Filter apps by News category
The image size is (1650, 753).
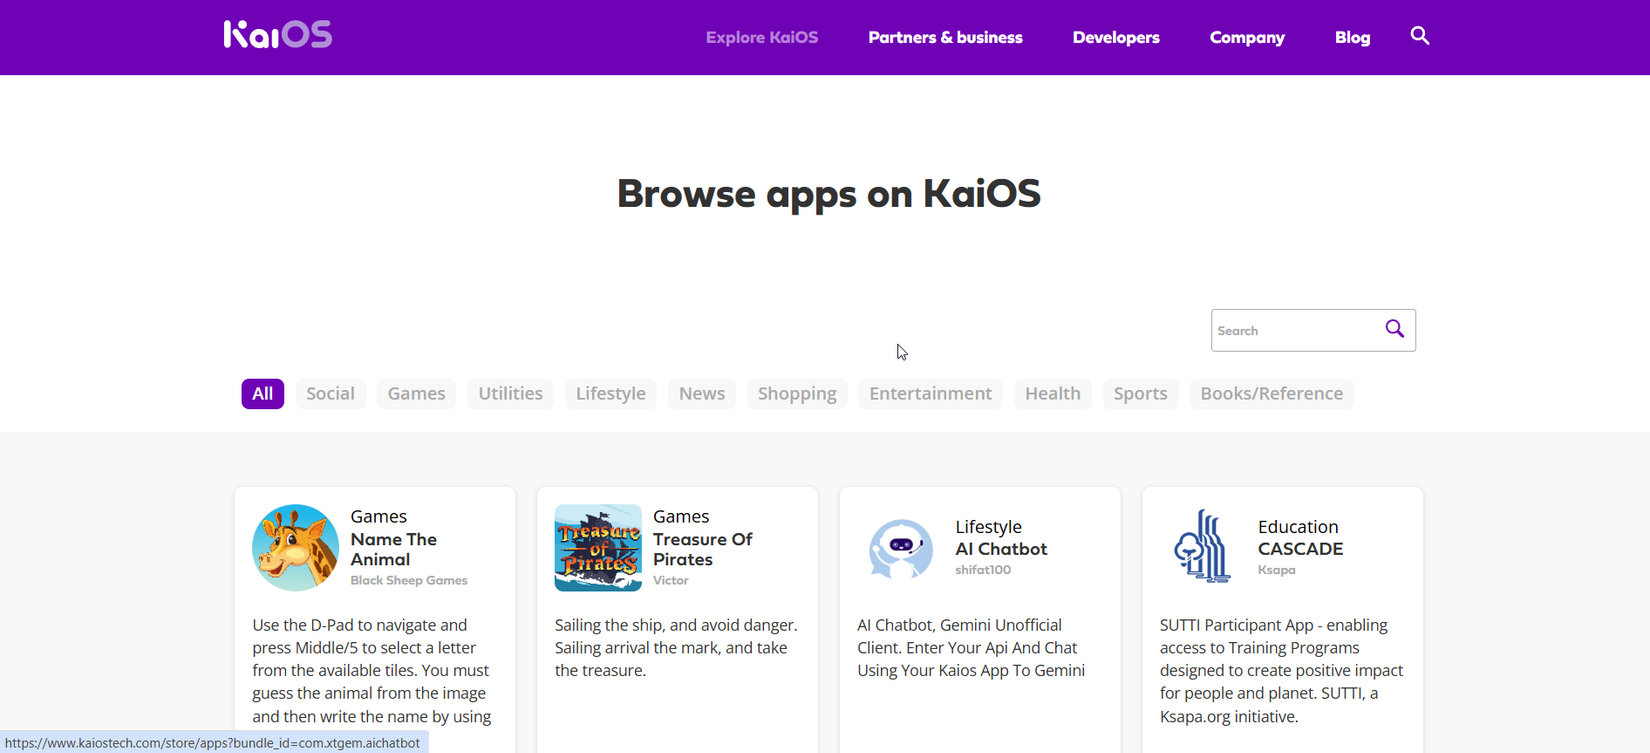point(702,393)
